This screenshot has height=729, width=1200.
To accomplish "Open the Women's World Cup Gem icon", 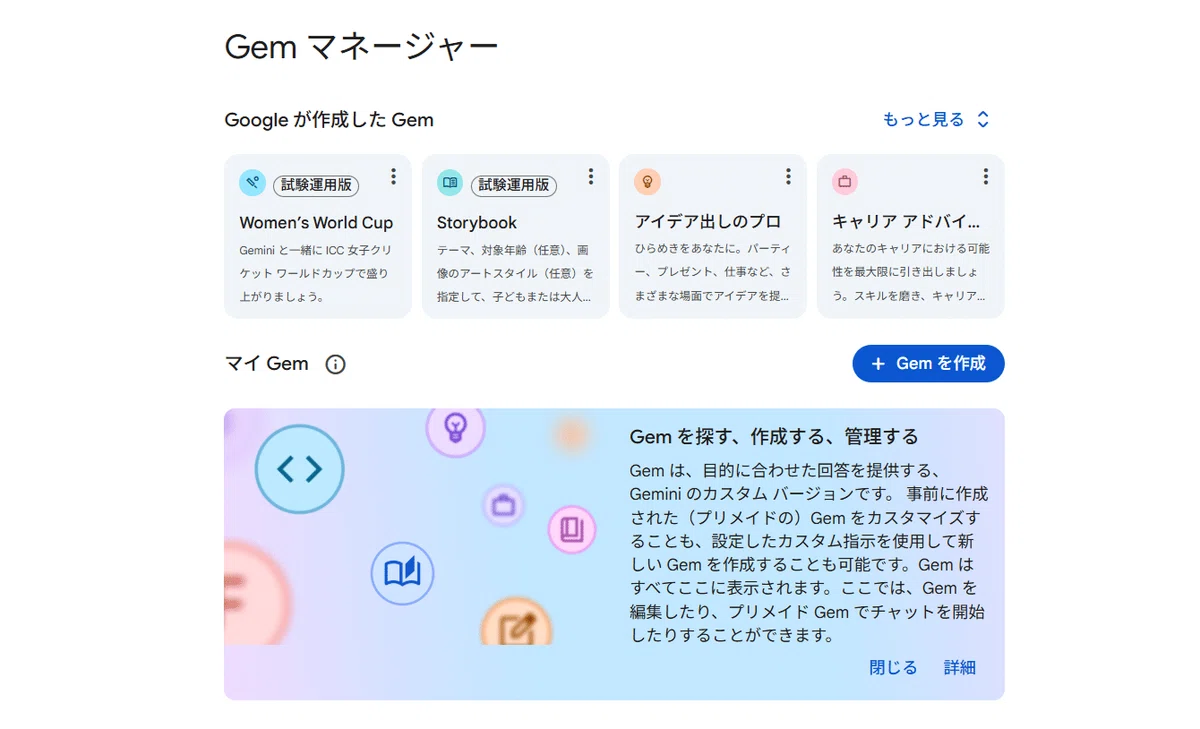I will pyautogui.click(x=252, y=183).
